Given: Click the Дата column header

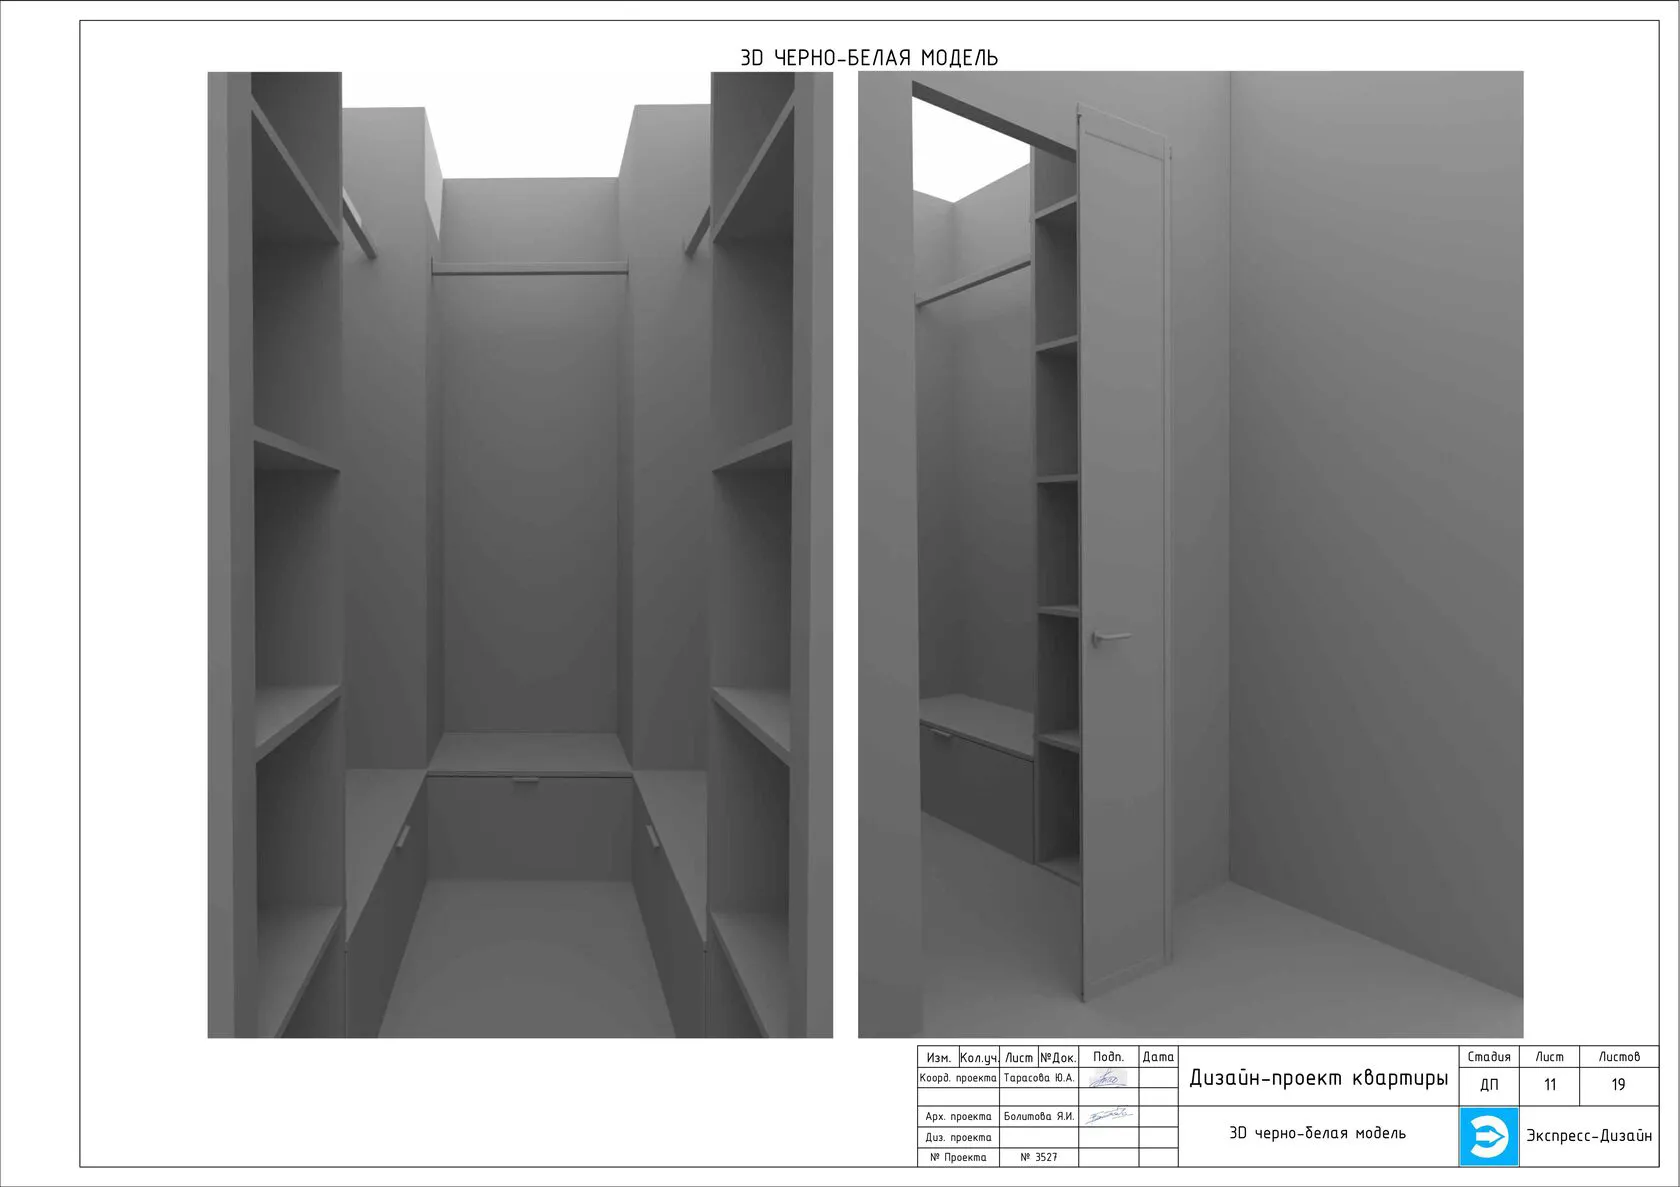Looking at the screenshot, I should [1158, 1057].
